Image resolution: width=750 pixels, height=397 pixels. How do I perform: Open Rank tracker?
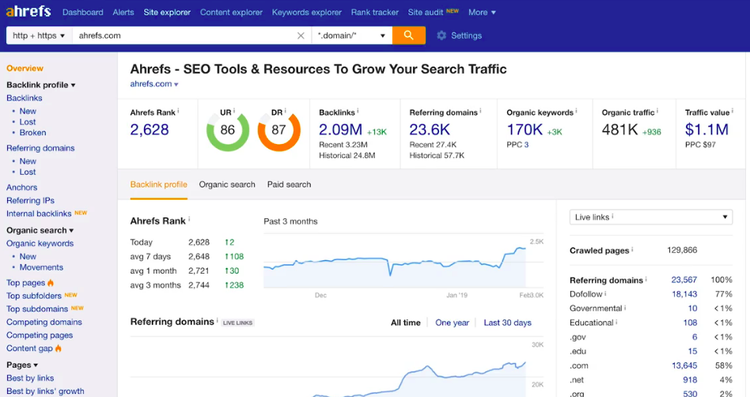click(x=375, y=12)
